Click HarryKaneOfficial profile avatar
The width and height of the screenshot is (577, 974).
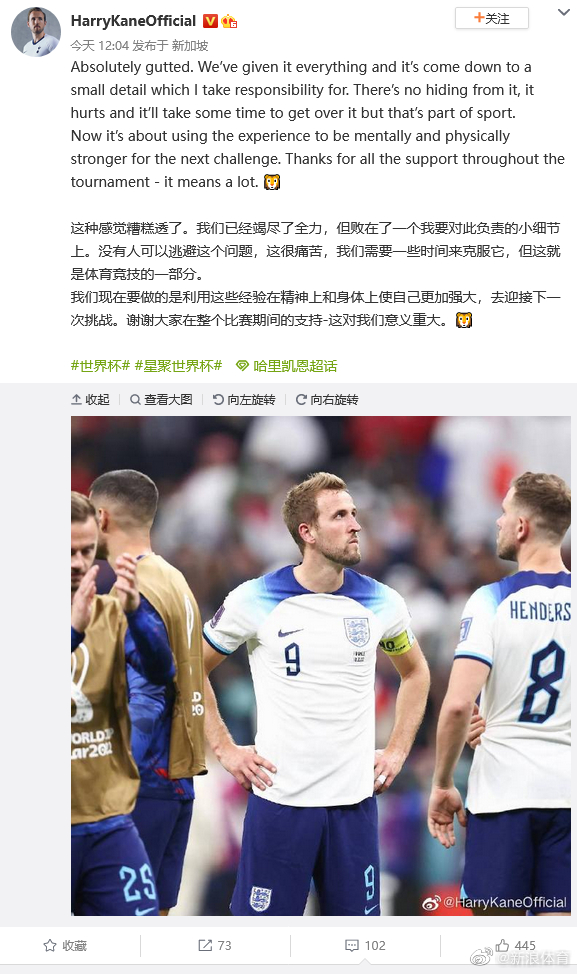point(35,32)
